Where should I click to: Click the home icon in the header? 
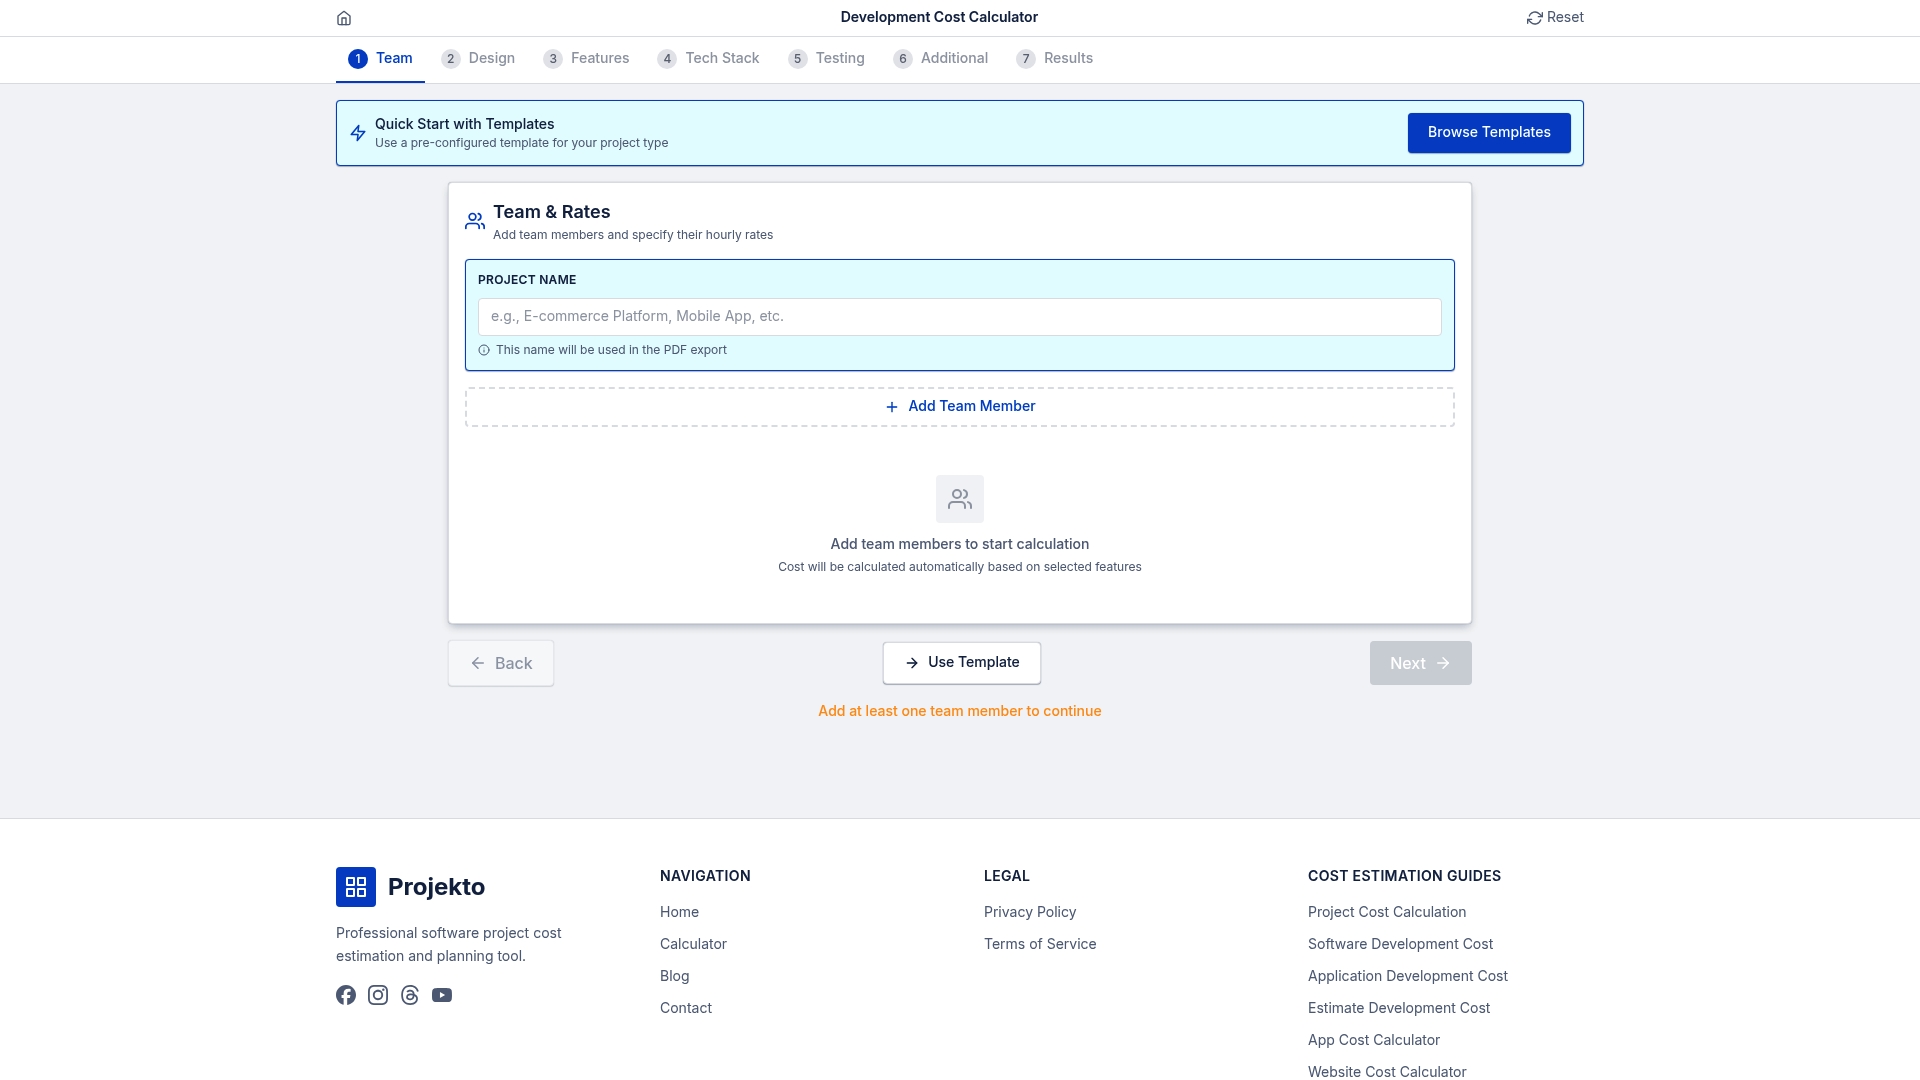[x=344, y=17]
